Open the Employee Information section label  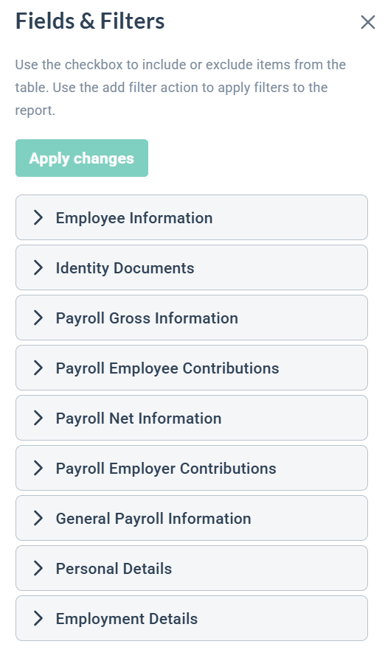click(134, 218)
